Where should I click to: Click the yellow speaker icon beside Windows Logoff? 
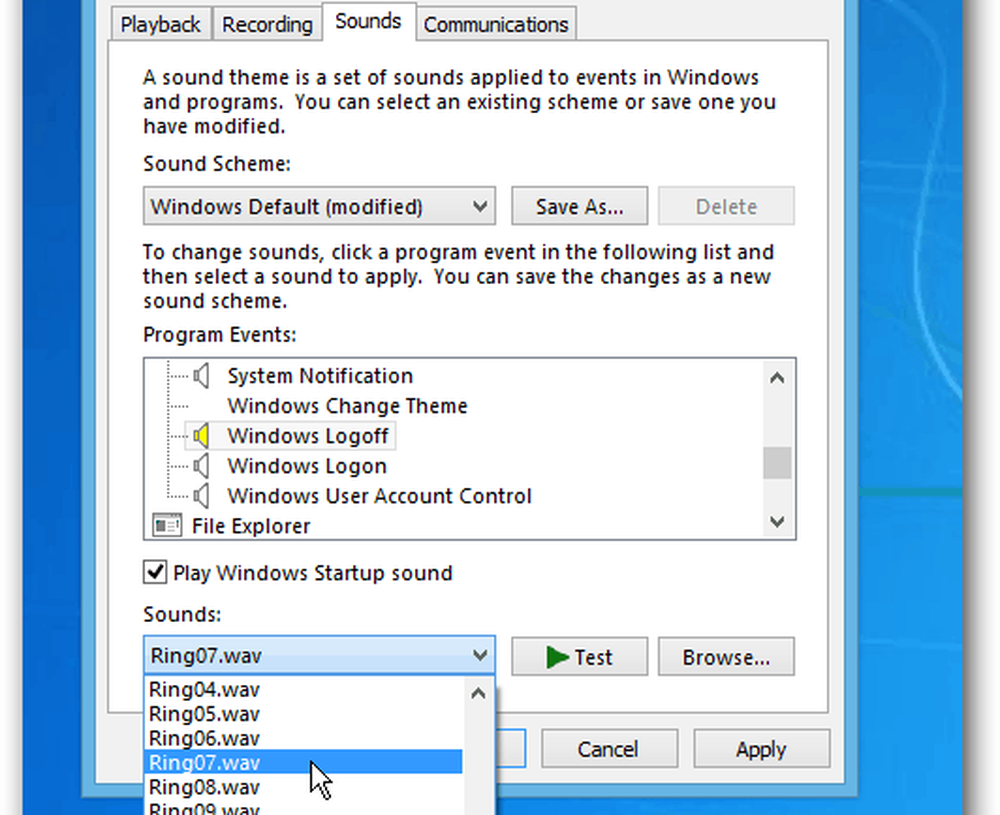pyautogui.click(x=202, y=436)
